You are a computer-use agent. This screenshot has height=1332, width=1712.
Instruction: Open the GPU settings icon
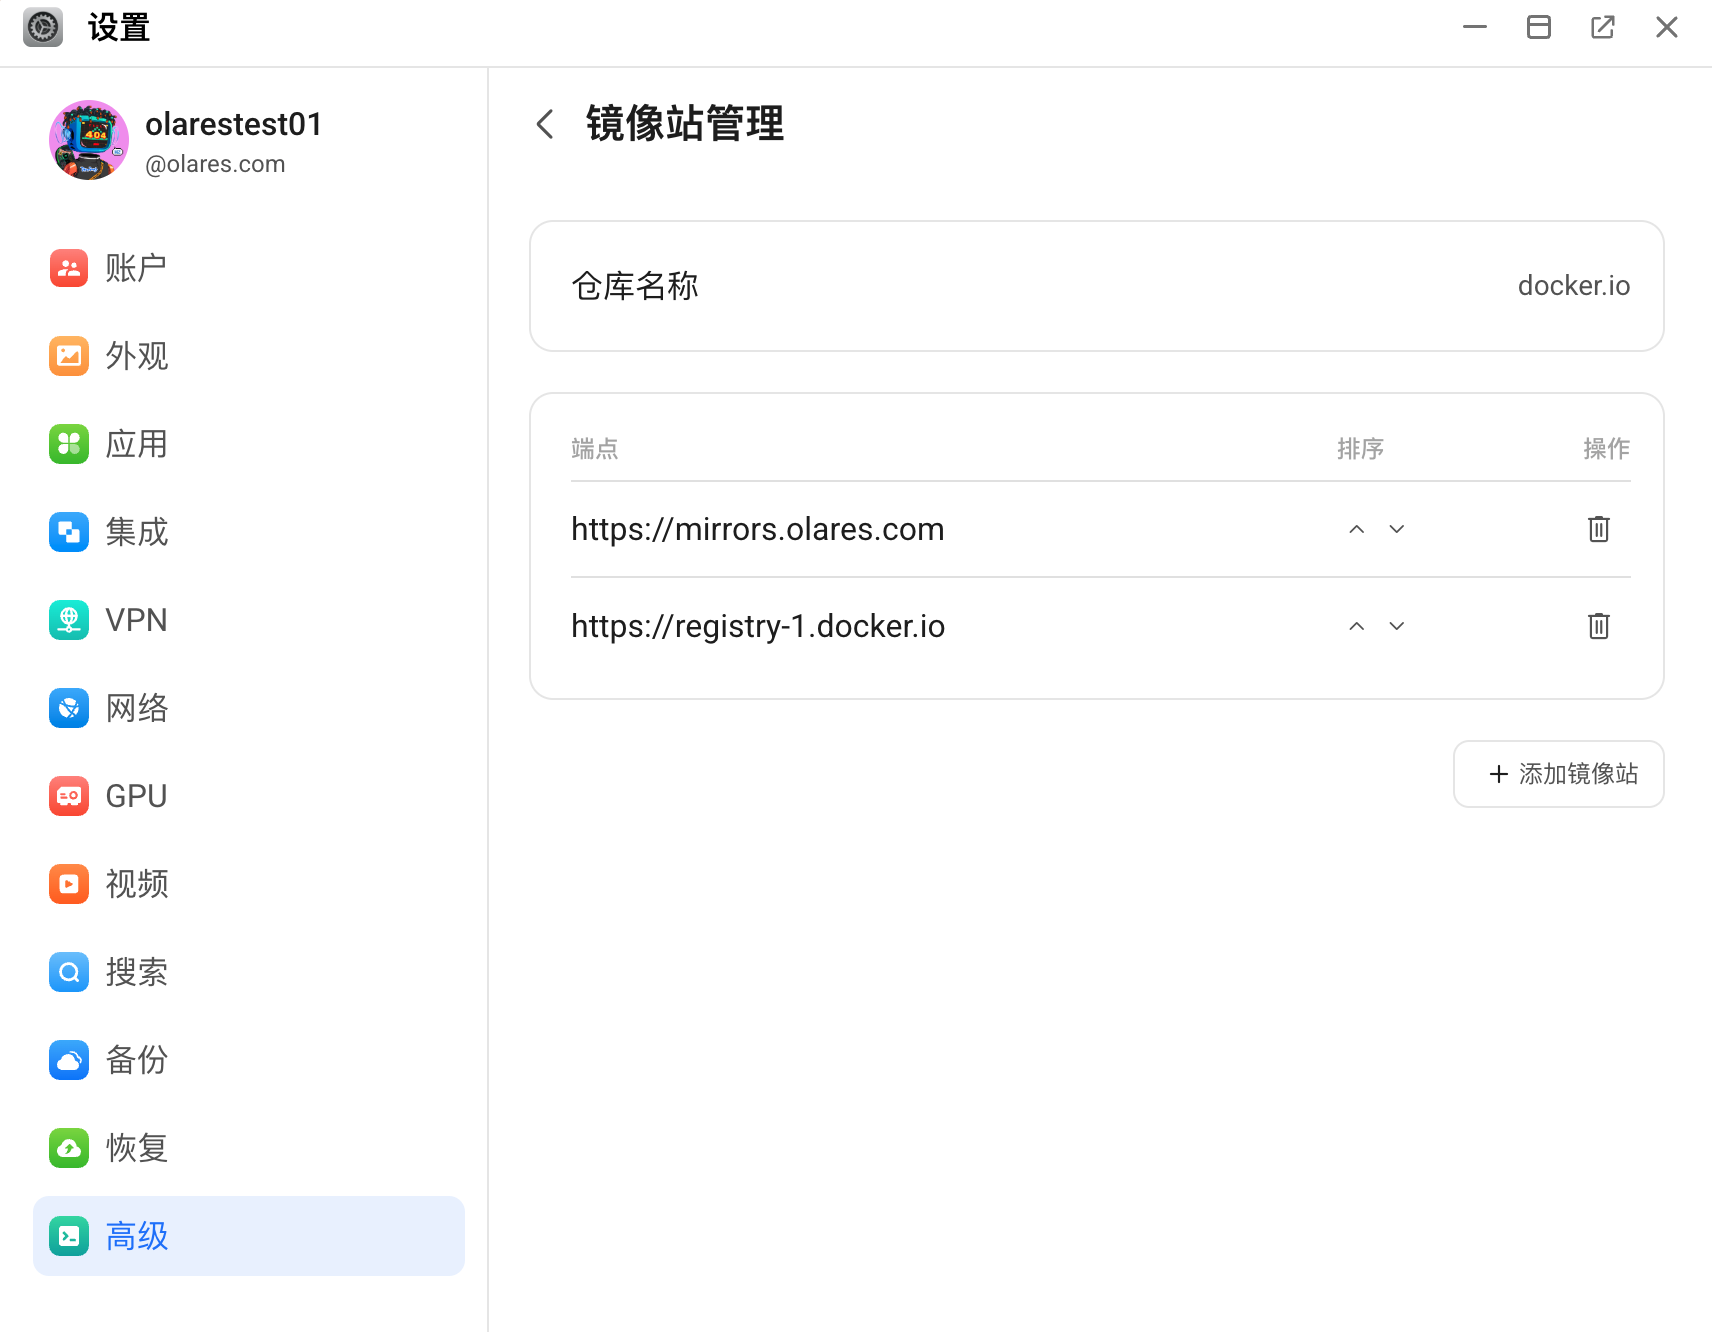click(x=68, y=795)
